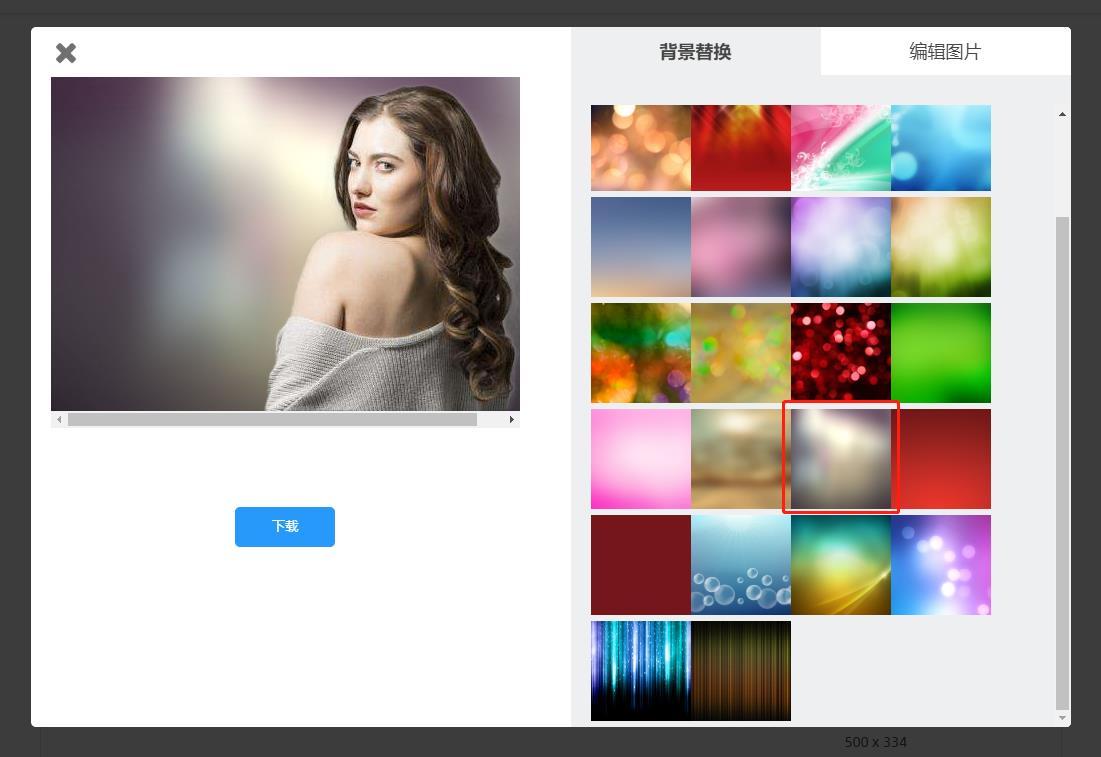Select the solid bright green gradient background

pyautogui.click(x=941, y=353)
